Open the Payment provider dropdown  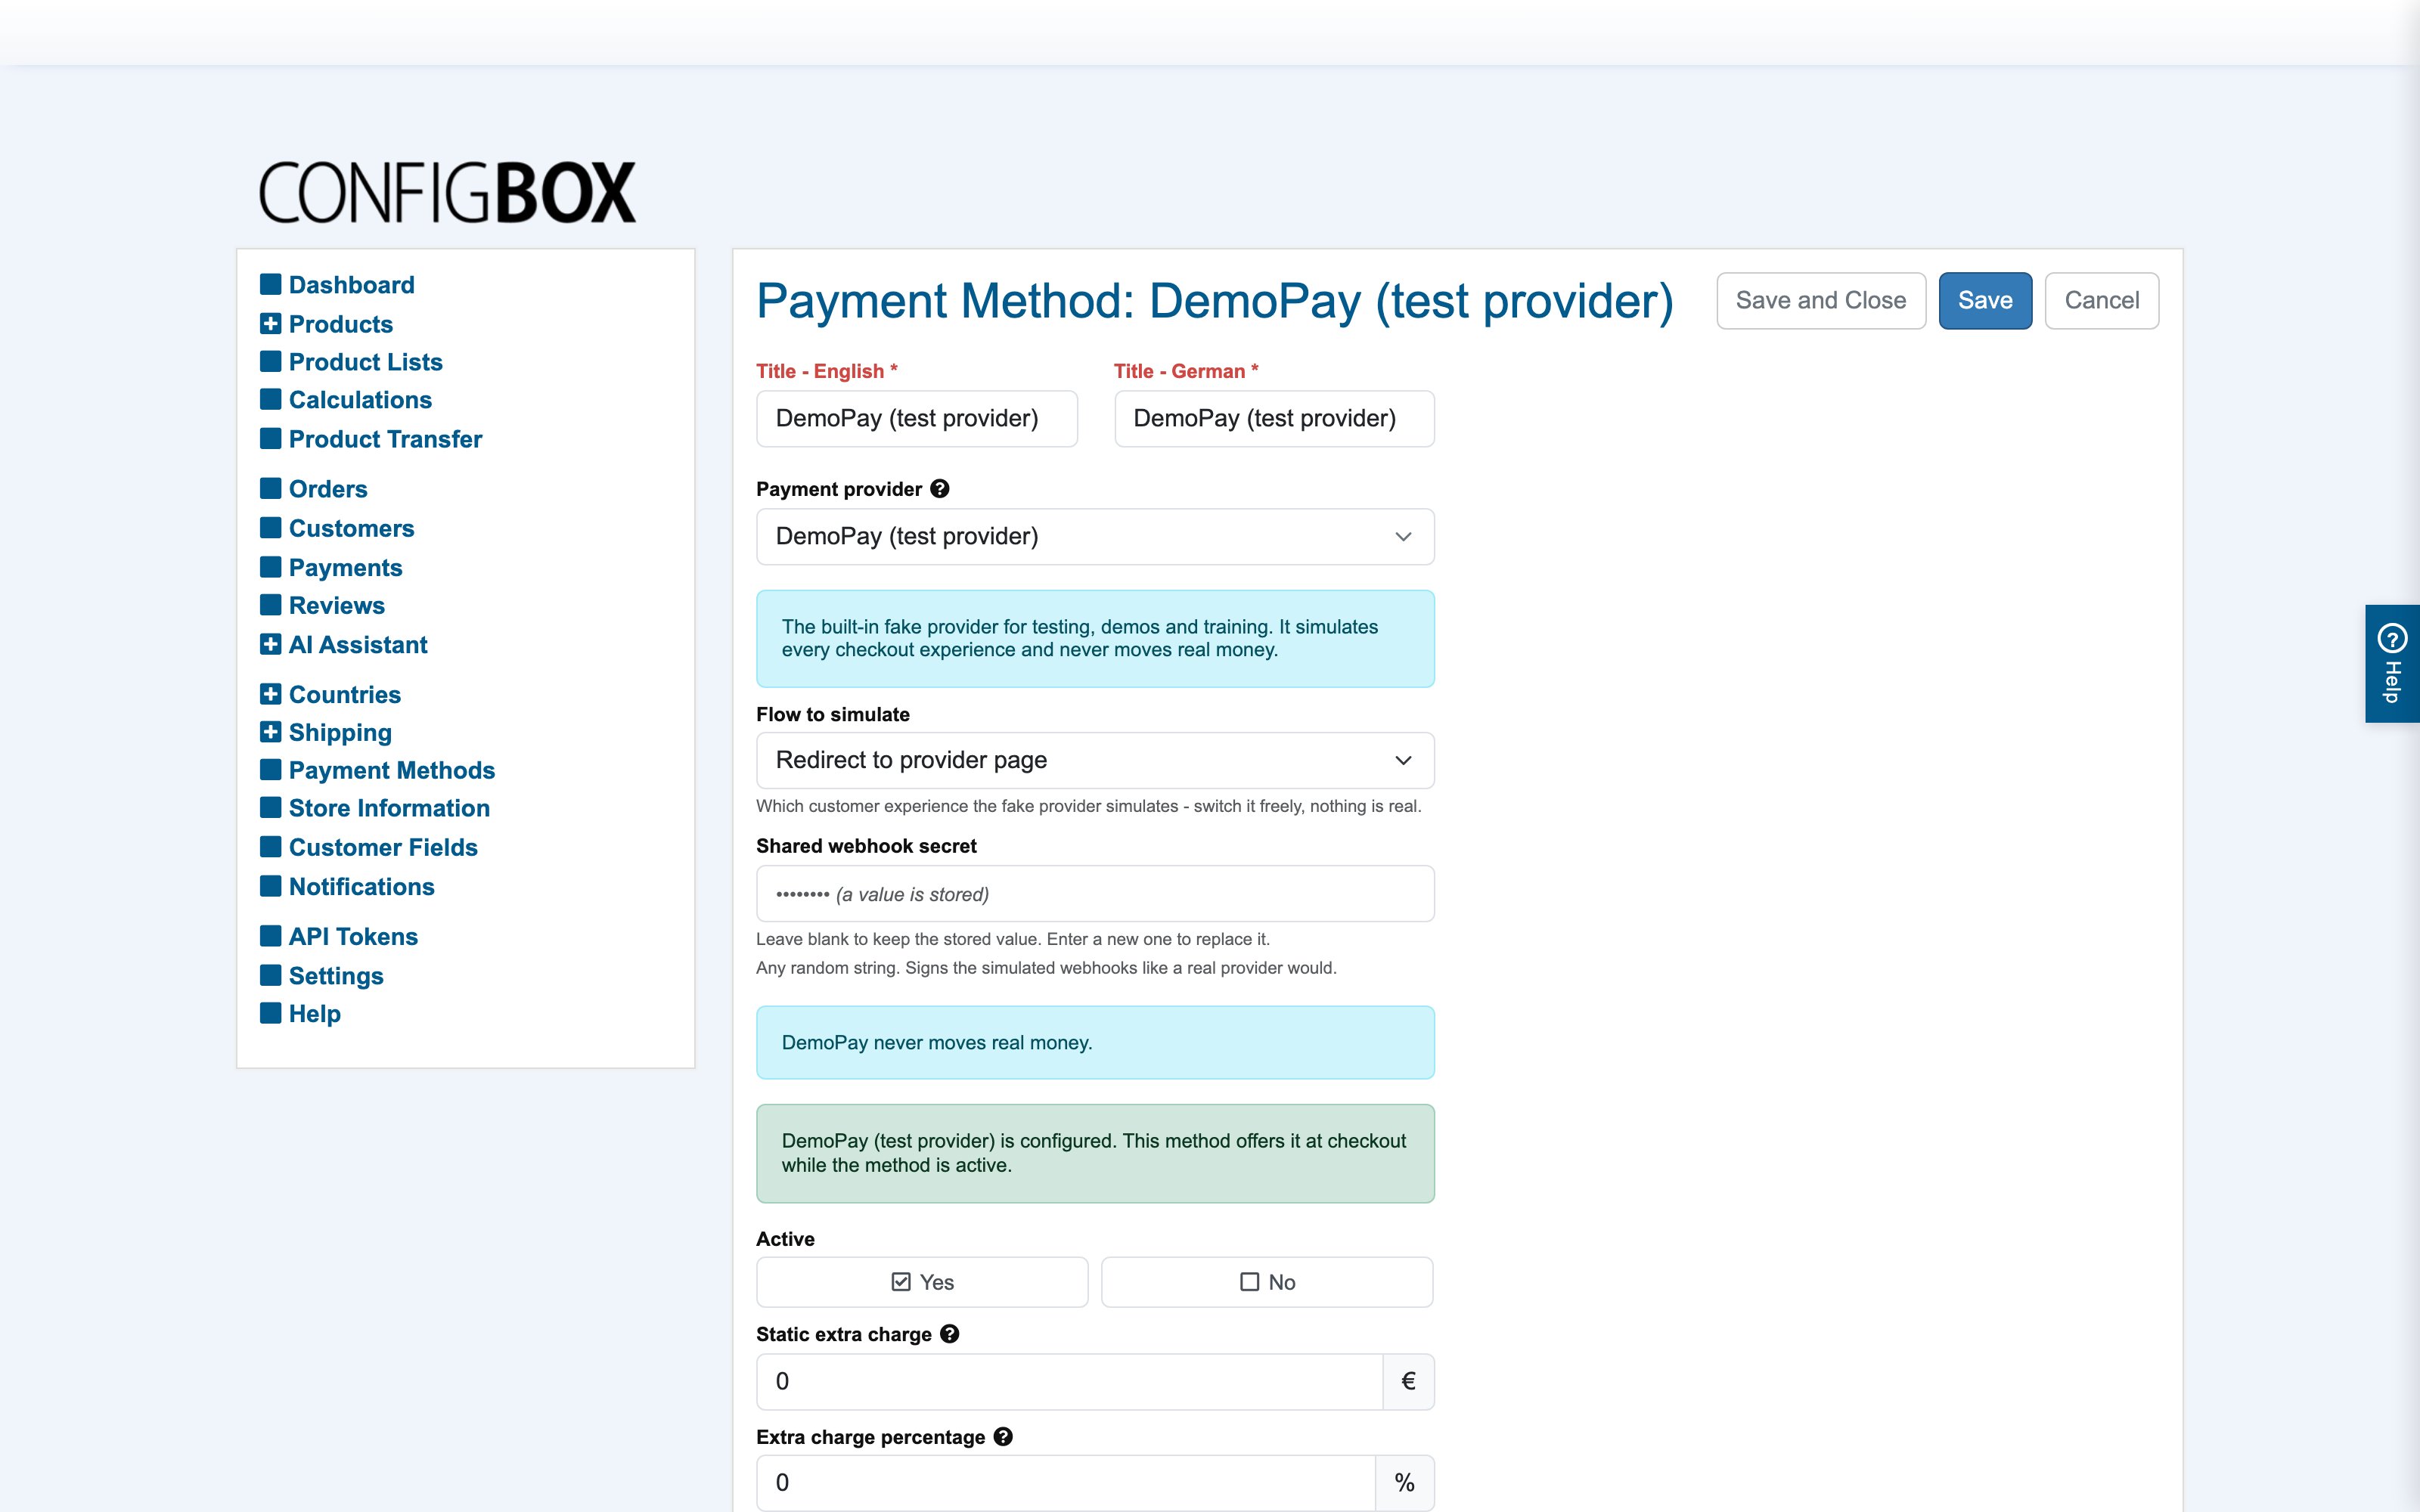coord(1095,537)
